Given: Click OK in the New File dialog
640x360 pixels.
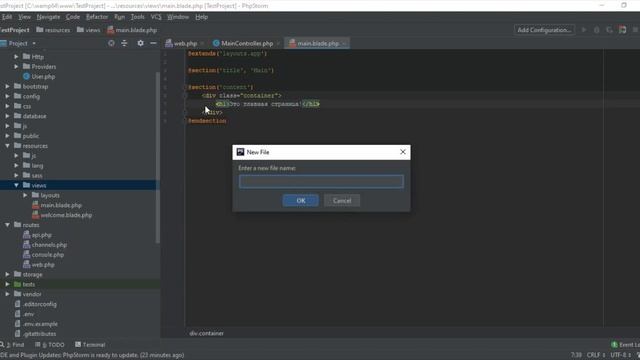Looking at the screenshot, I should tap(301, 200).
